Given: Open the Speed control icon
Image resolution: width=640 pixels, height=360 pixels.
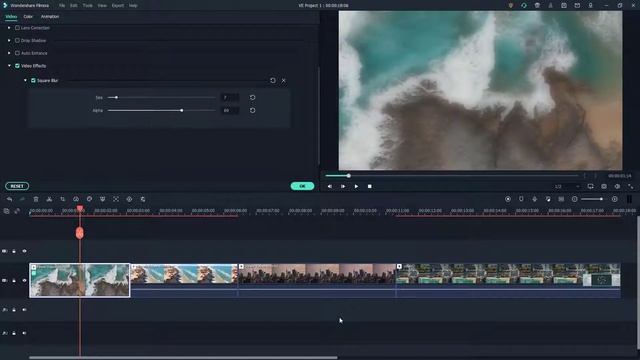Looking at the screenshot, I should tap(76, 199).
